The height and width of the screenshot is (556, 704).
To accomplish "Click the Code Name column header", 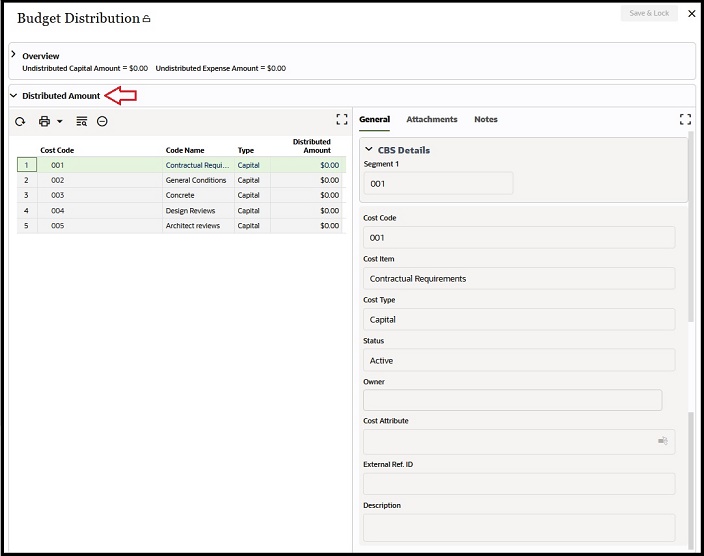I will [x=185, y=150].
